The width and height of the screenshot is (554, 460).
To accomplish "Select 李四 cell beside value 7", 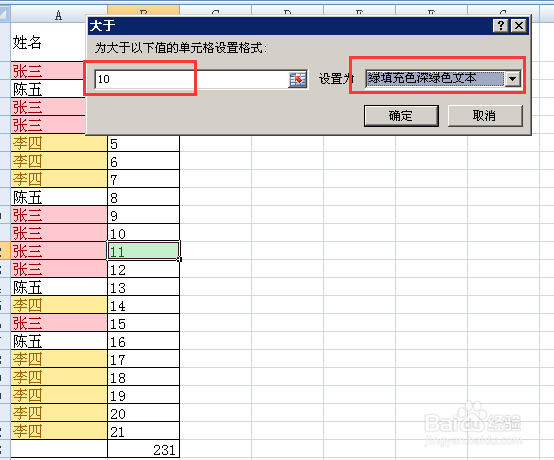I will [59, 179].
